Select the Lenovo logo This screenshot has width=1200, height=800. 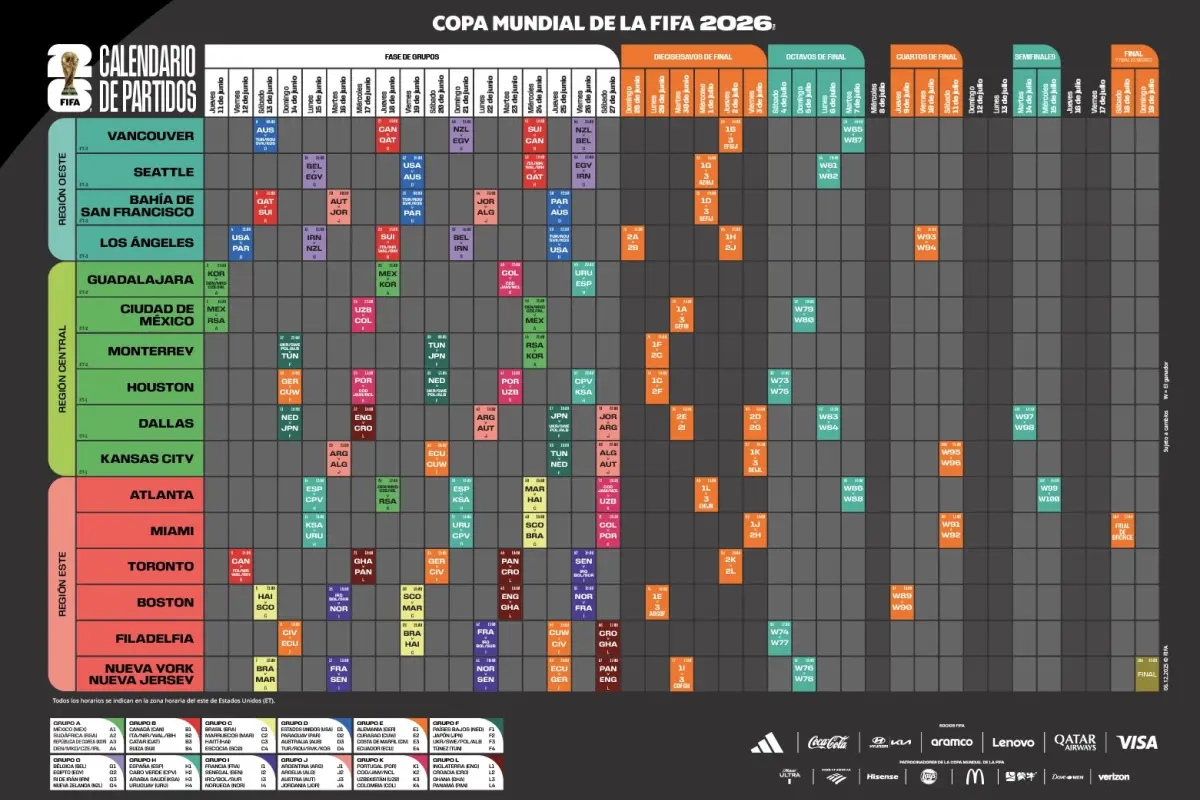pyautogui.click(x=1013, y=742)
